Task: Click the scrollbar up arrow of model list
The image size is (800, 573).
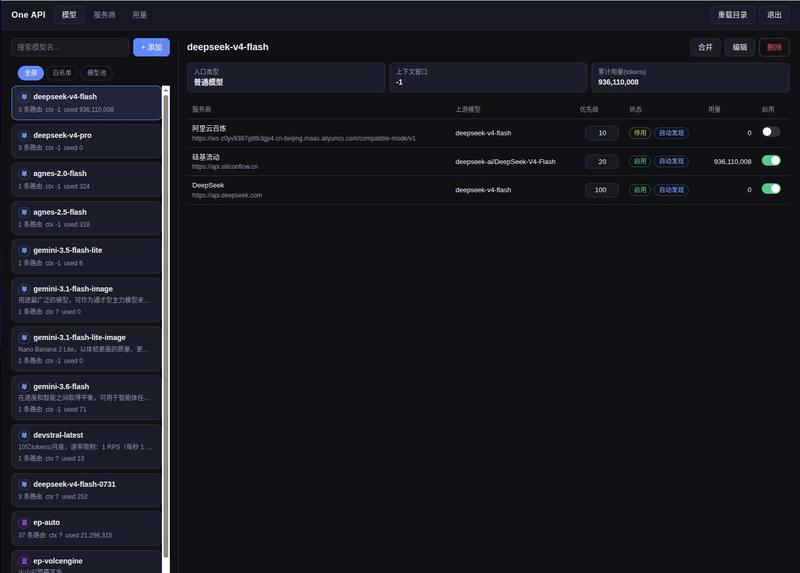Action: (166, 90)
